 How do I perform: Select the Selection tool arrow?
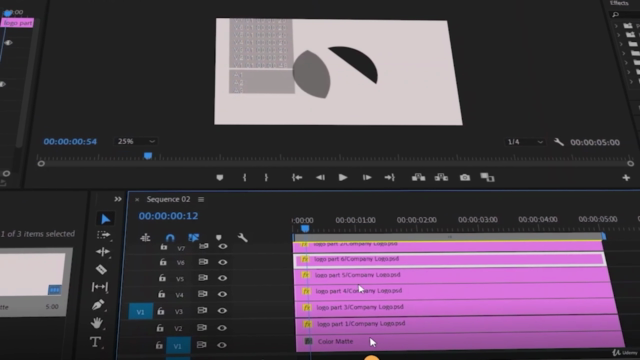coord(105,219)
